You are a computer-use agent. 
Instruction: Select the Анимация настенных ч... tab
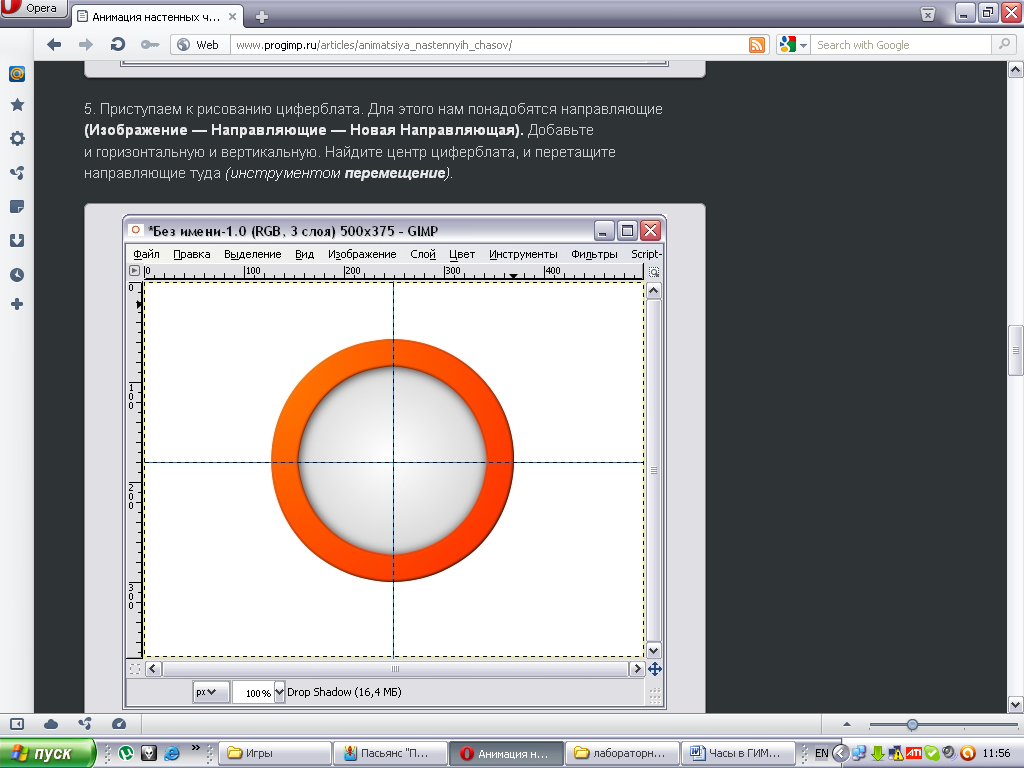(157, 16)
